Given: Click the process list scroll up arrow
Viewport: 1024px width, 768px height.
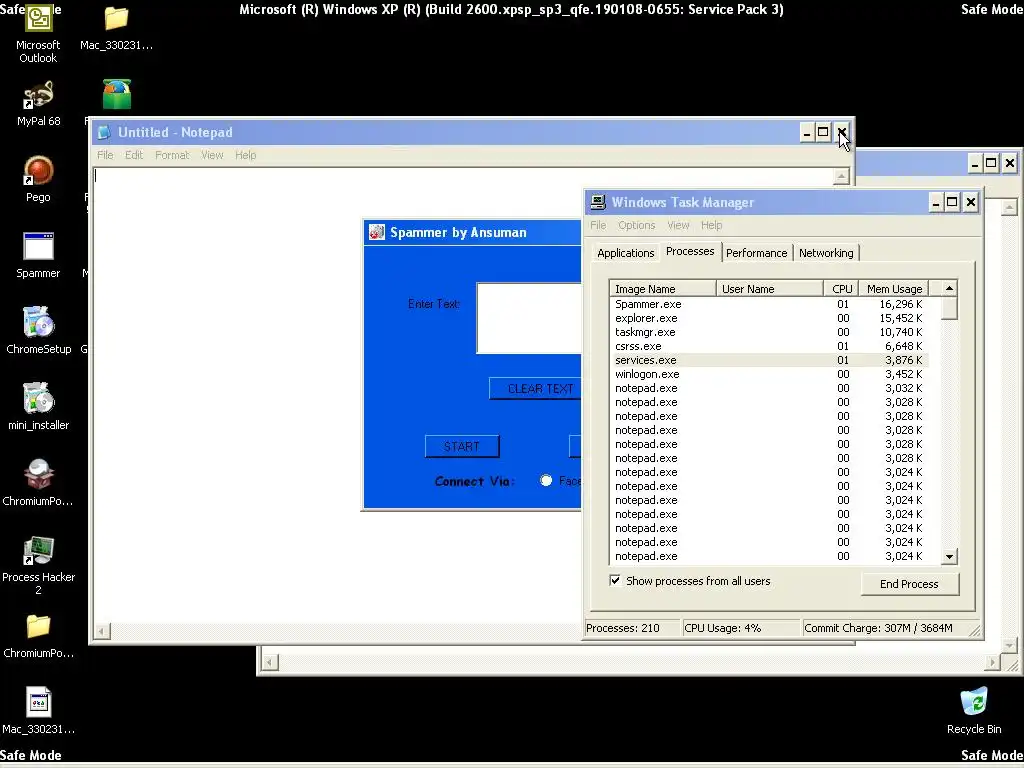Looking at the screenshot, I should click(x=950, y=288).
